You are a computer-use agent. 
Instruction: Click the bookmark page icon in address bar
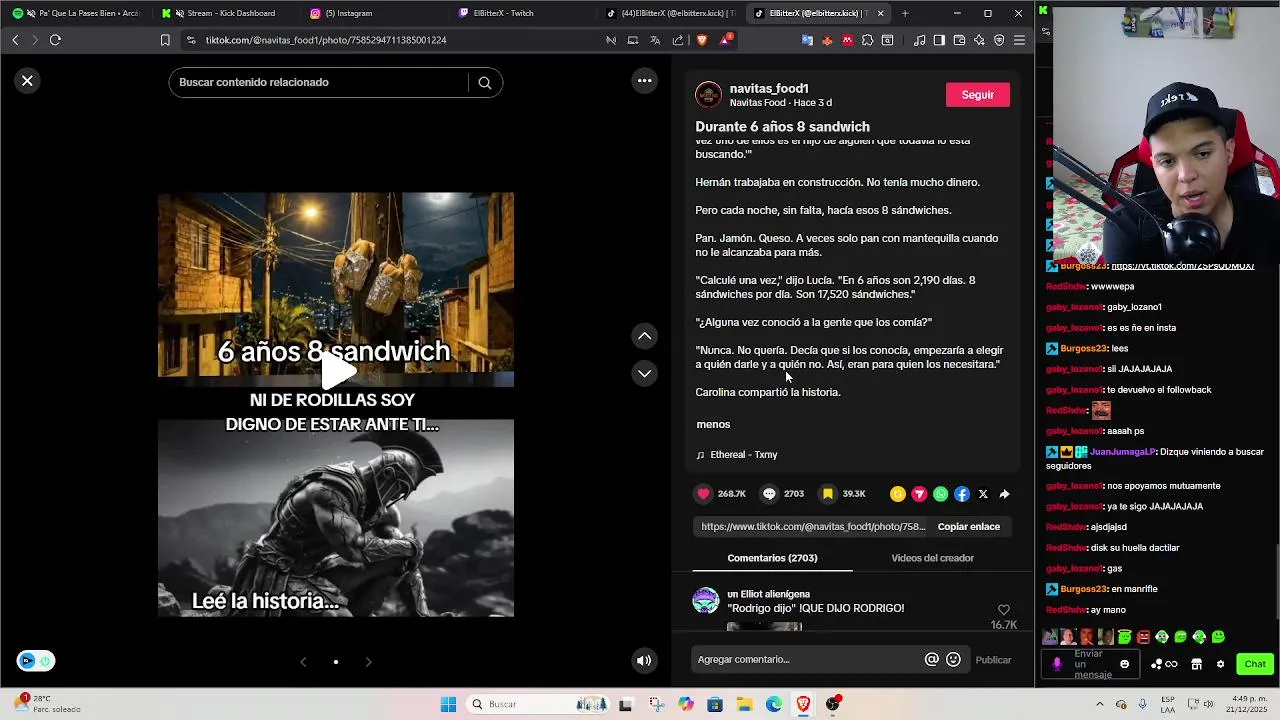[165, 40]
